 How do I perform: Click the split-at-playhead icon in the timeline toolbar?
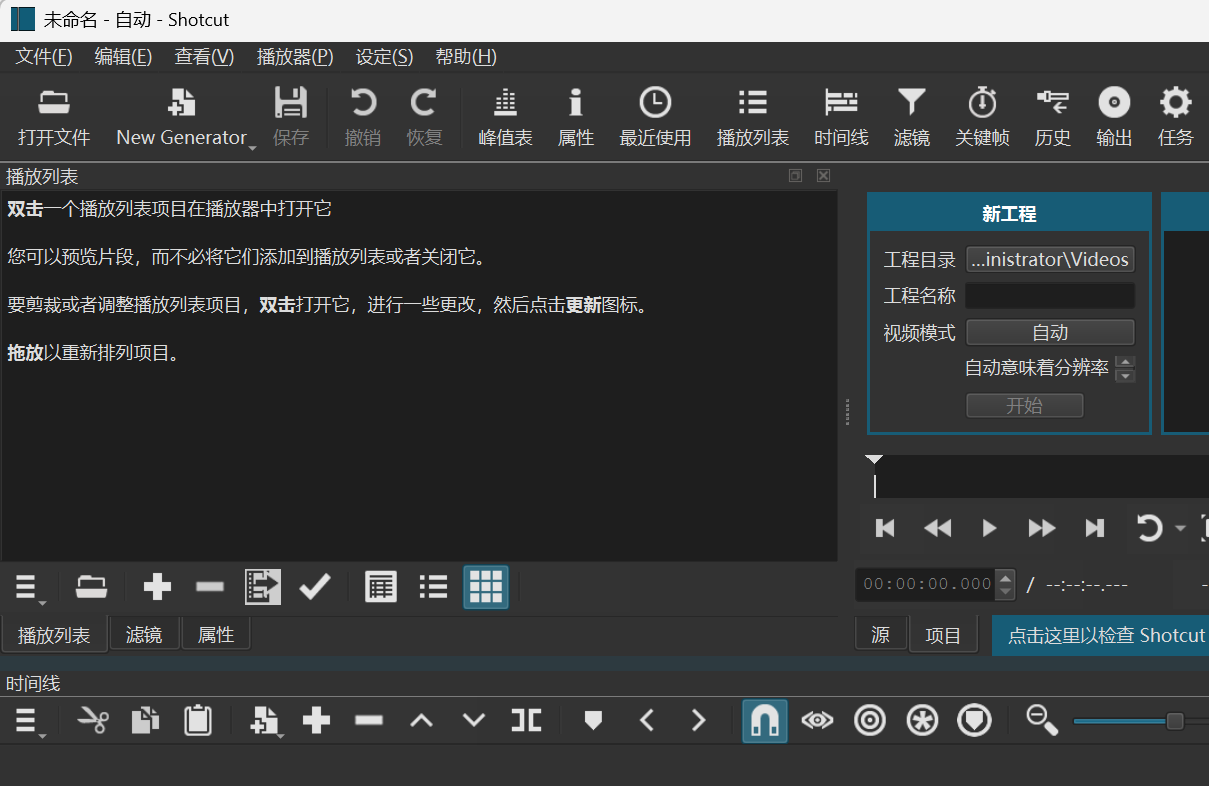[526, 720]
